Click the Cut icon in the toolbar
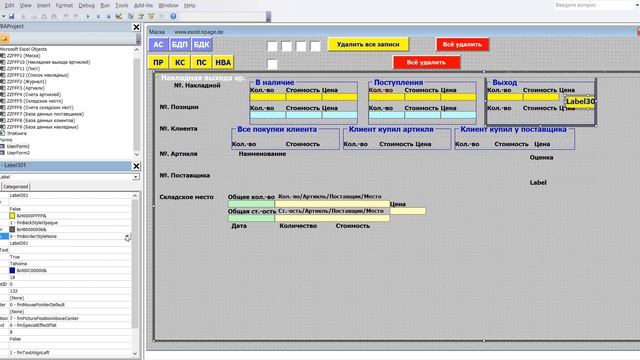 tap(23, 16)
